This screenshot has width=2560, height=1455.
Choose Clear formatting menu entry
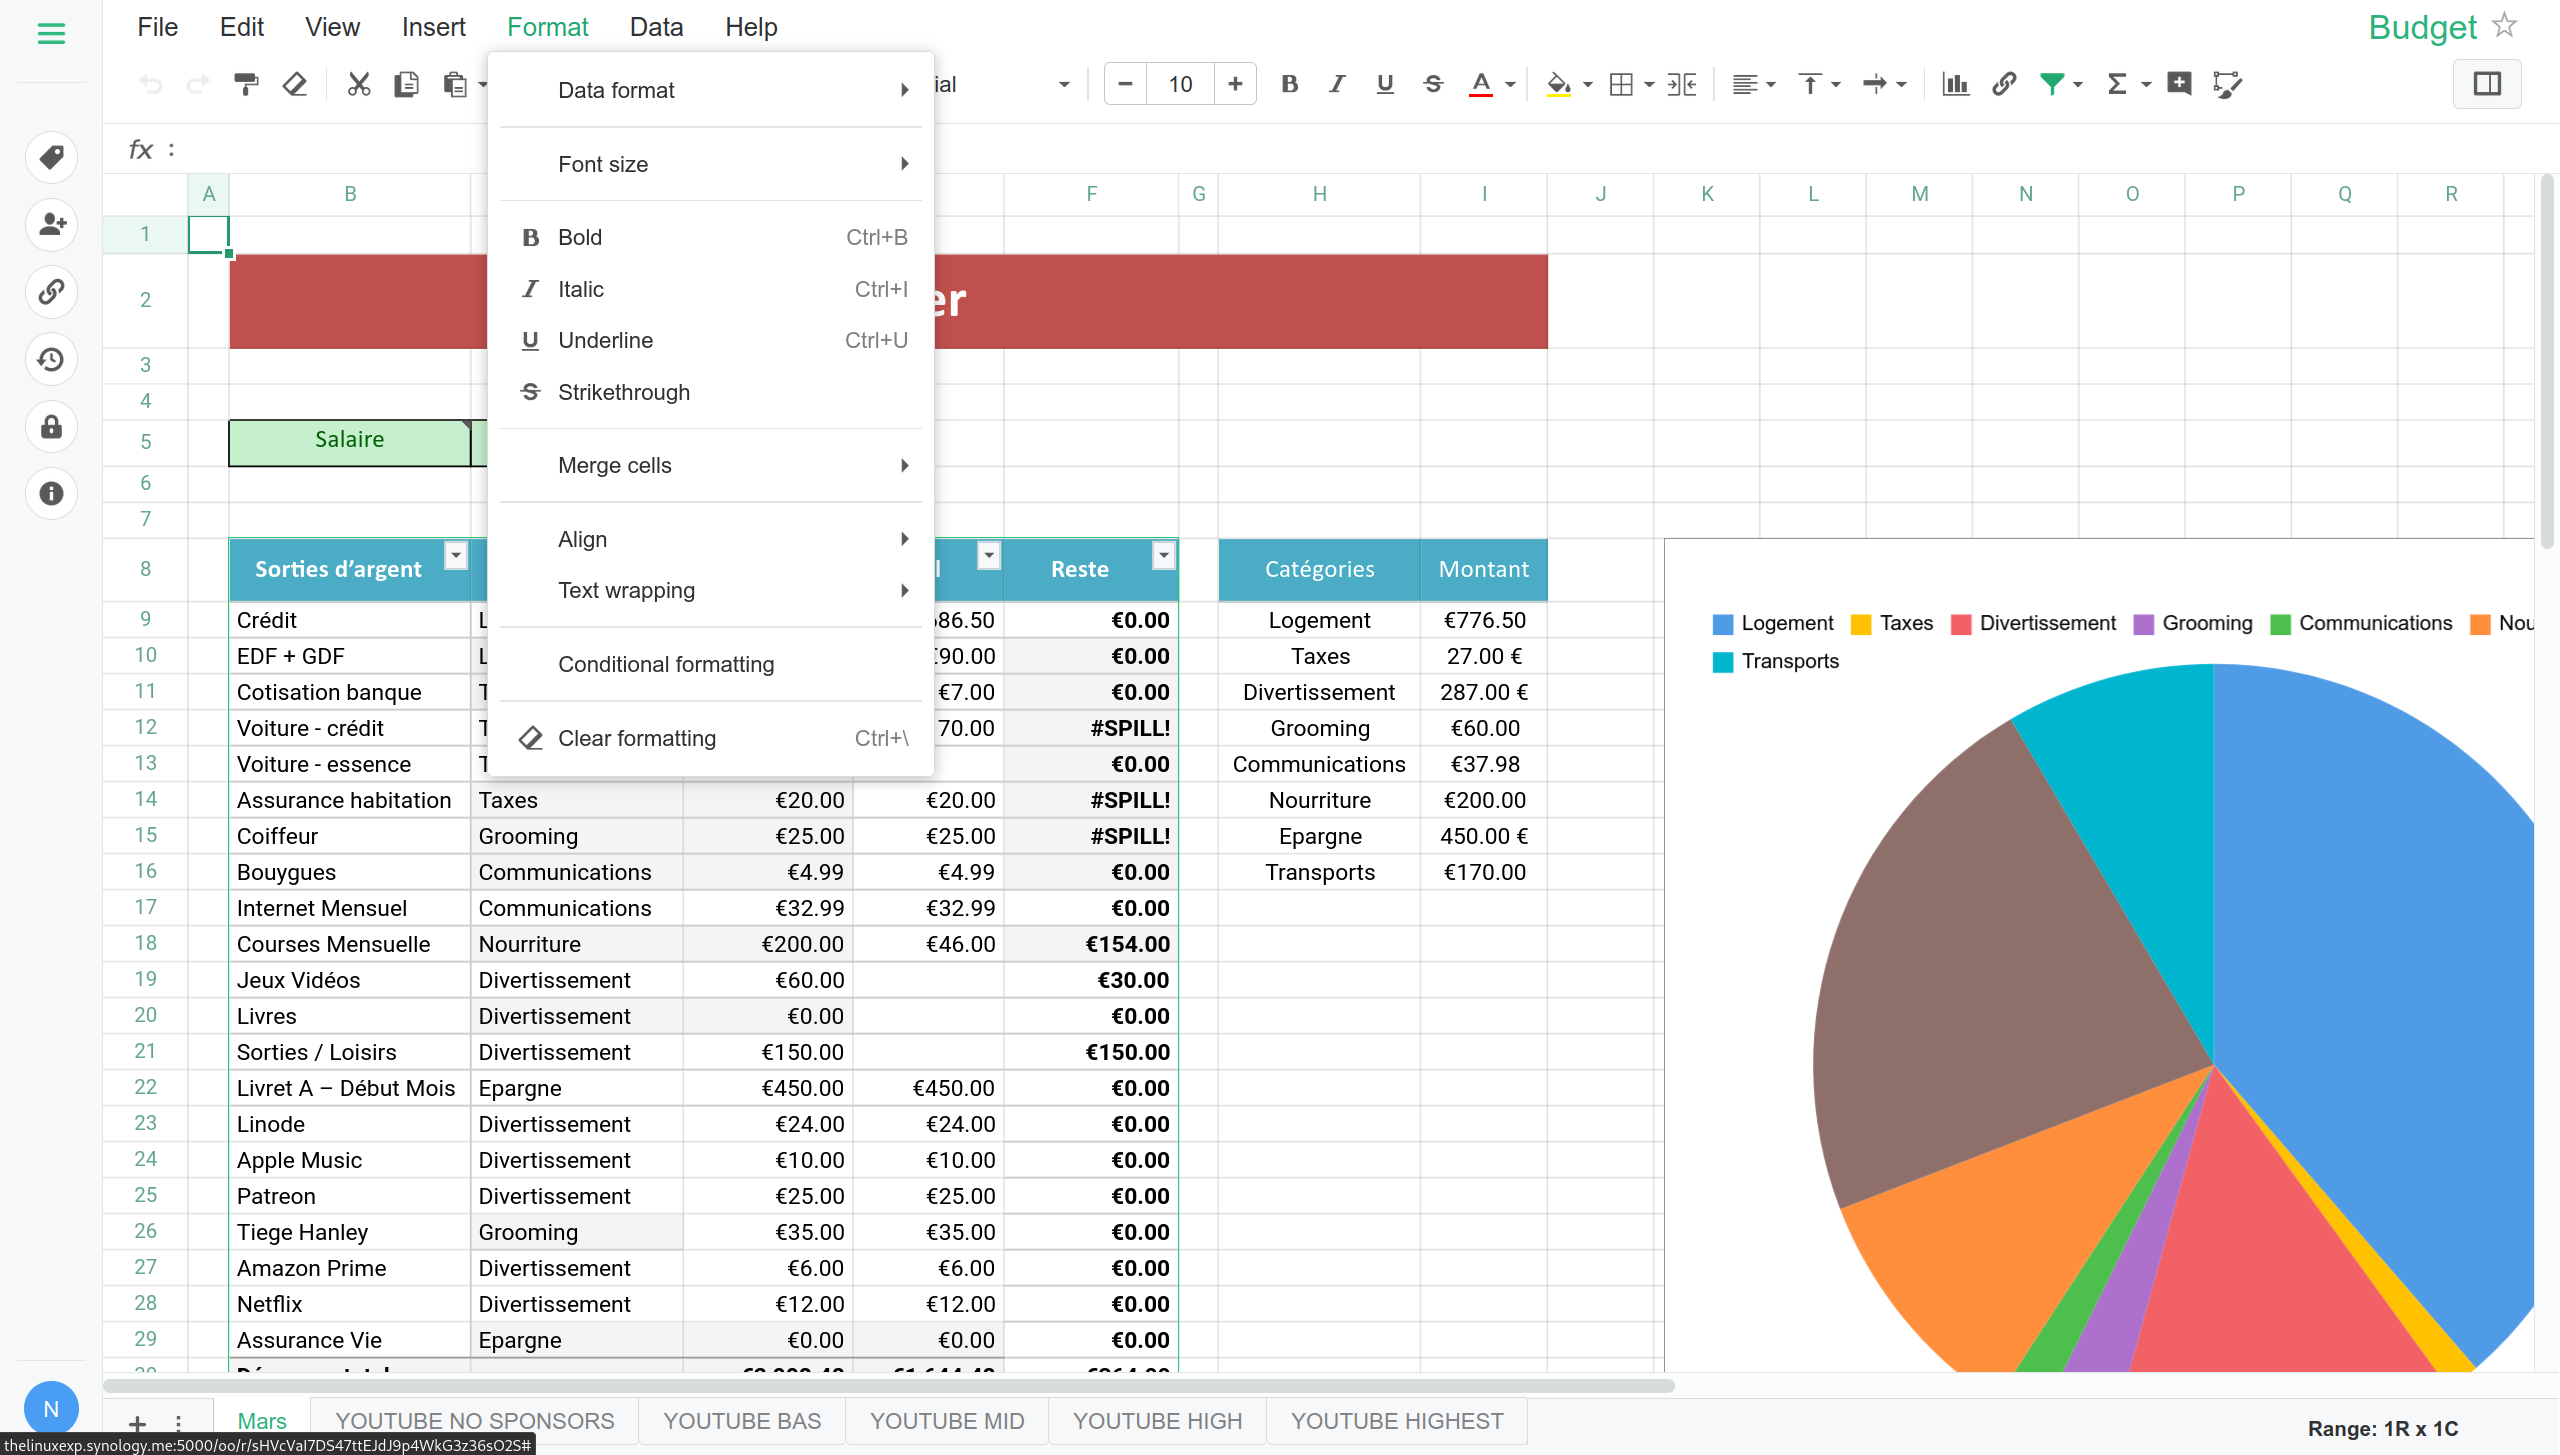[710, 738]
